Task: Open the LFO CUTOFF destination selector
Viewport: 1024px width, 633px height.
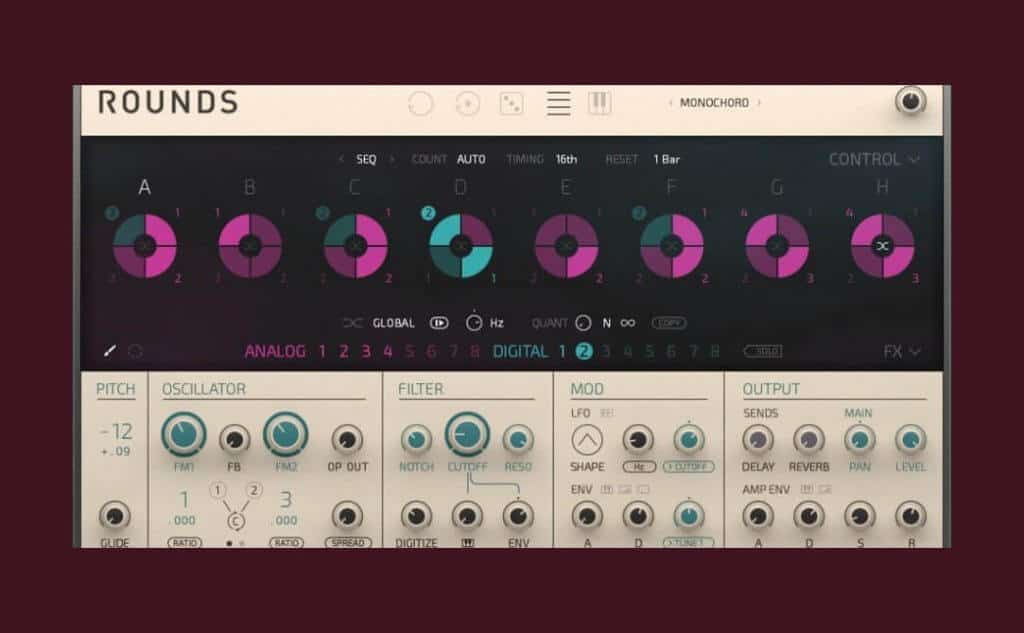Action: pyautogui.click(x=689, y=467)
